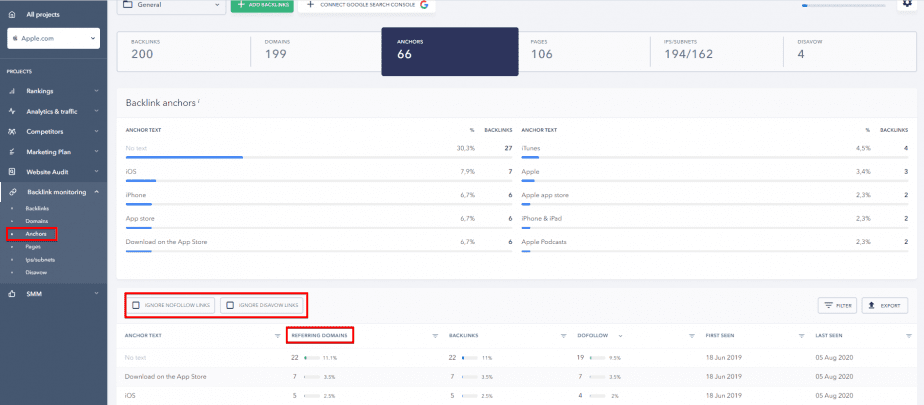
Task: Click the iTunes anchor text entry
Action: point(531,148)
